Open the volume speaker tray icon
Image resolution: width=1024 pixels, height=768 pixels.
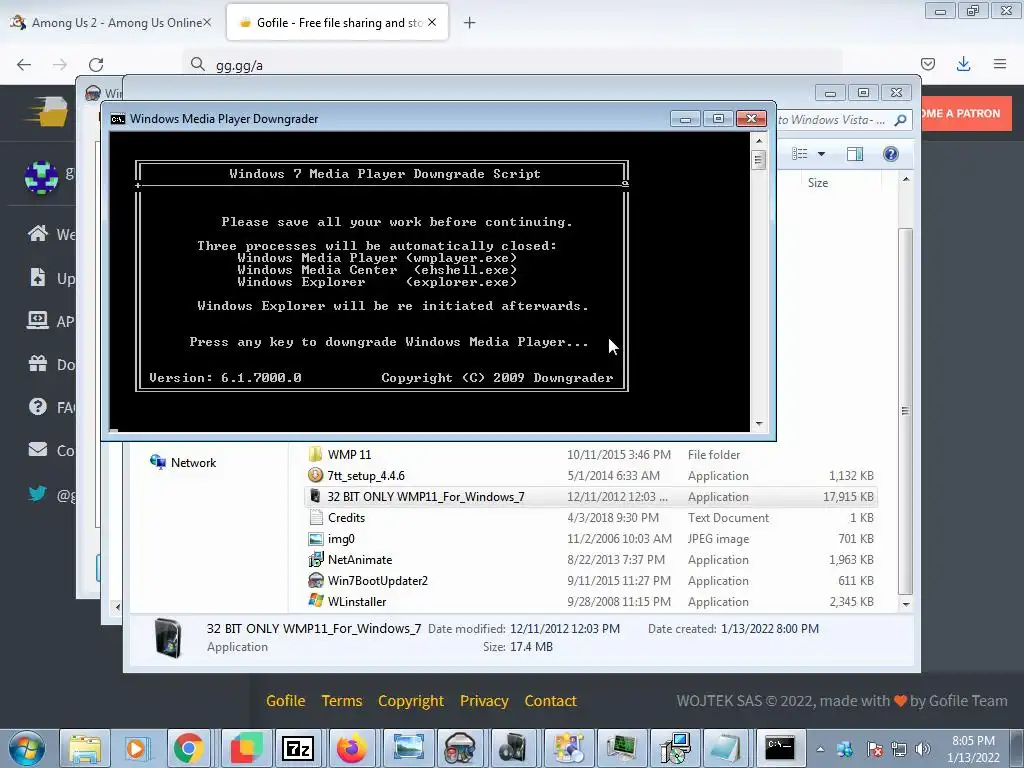923,749
